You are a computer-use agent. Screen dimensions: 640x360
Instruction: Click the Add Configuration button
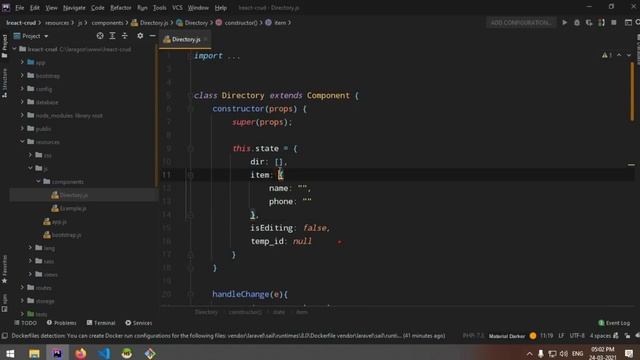[520, 23]
